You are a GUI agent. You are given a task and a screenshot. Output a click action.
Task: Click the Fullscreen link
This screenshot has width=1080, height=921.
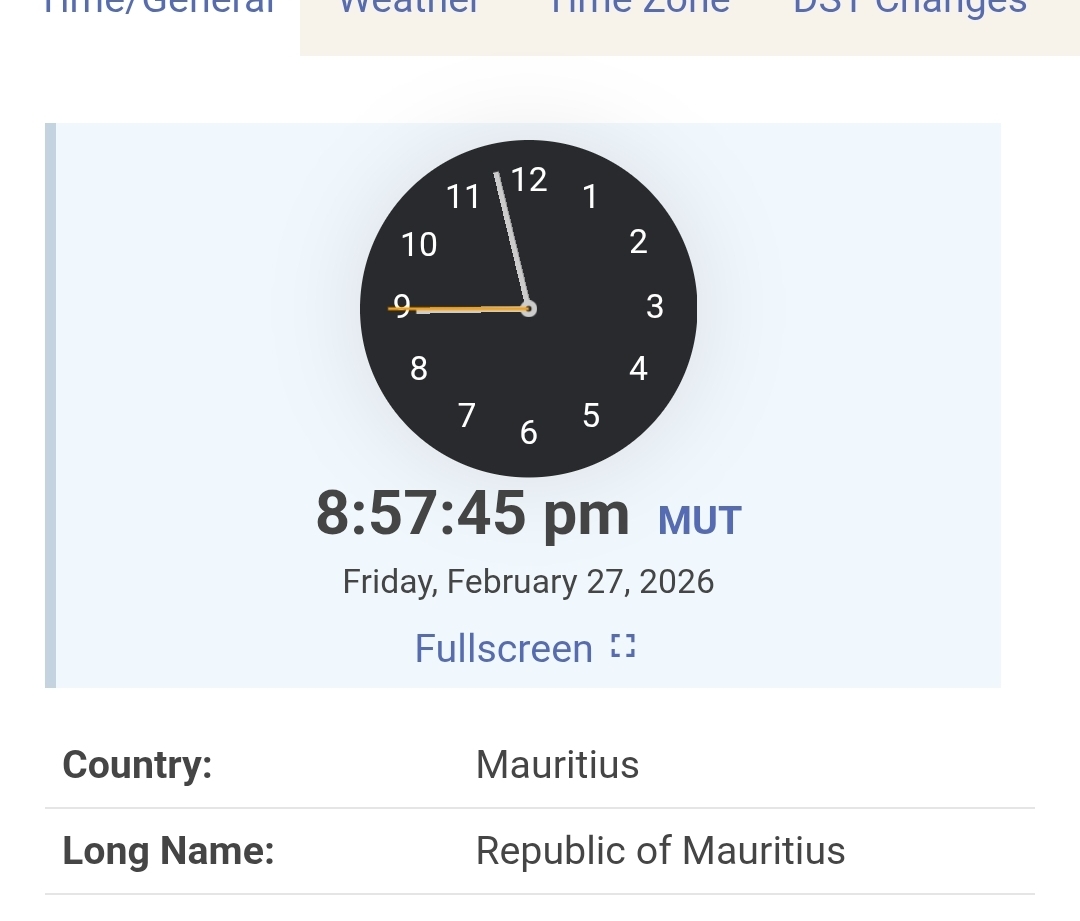(504, 649)
